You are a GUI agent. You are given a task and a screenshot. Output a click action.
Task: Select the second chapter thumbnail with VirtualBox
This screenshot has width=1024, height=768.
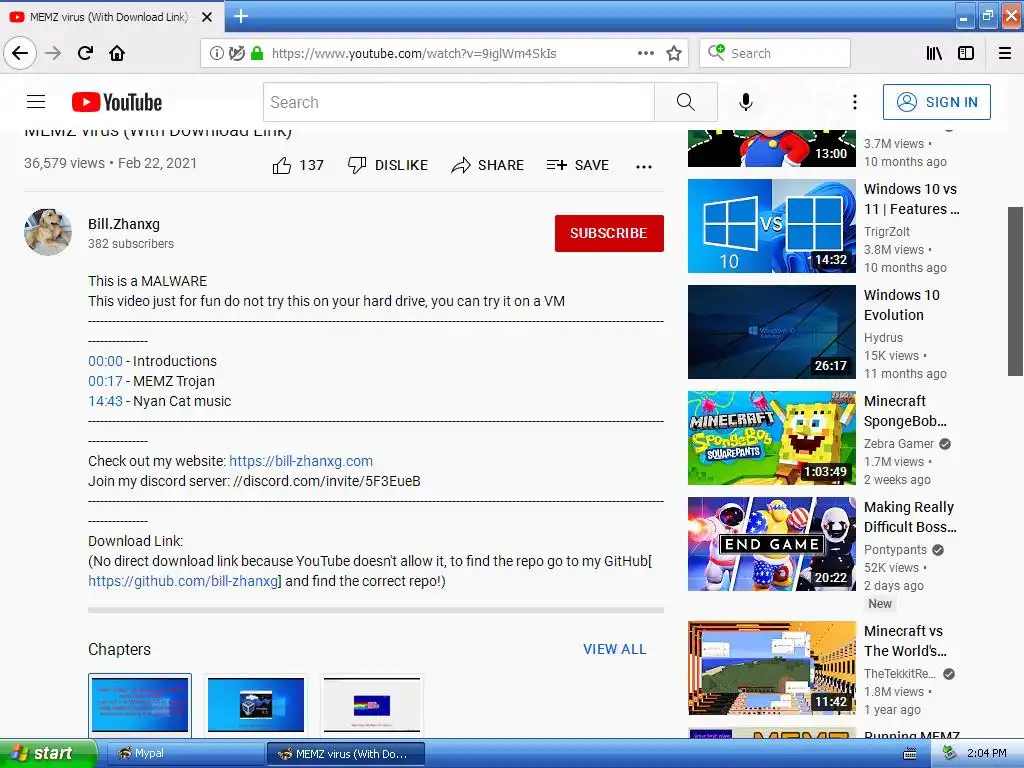click(256, 705)
